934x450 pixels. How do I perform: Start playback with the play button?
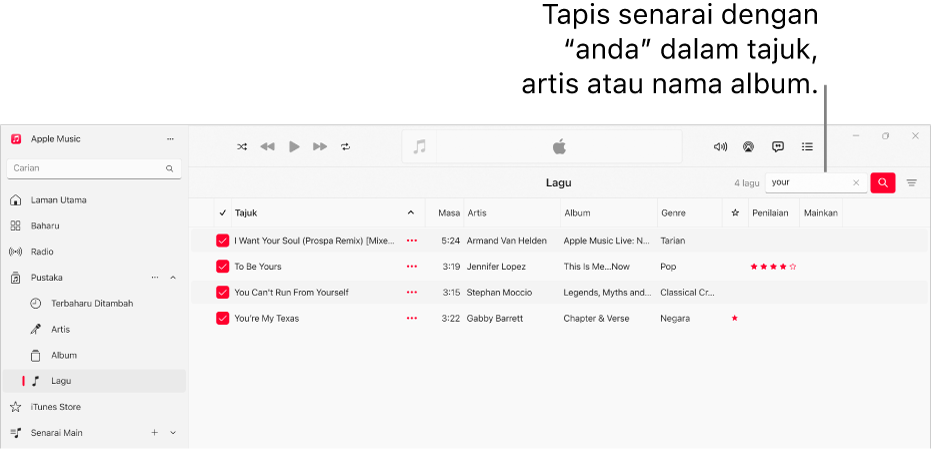pyautogui.click(x=294, y=147)
